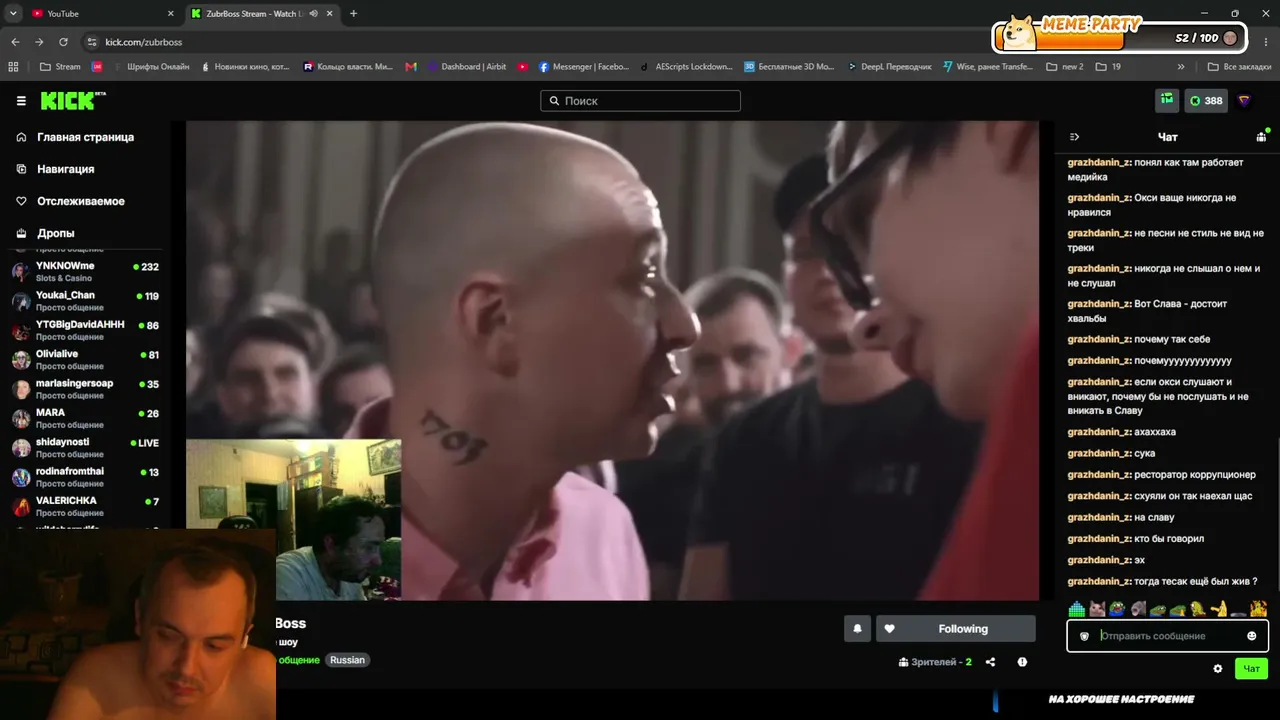Open the chat users icon at top right
Screen dimensions: 1280x720
coord(1261,137)
